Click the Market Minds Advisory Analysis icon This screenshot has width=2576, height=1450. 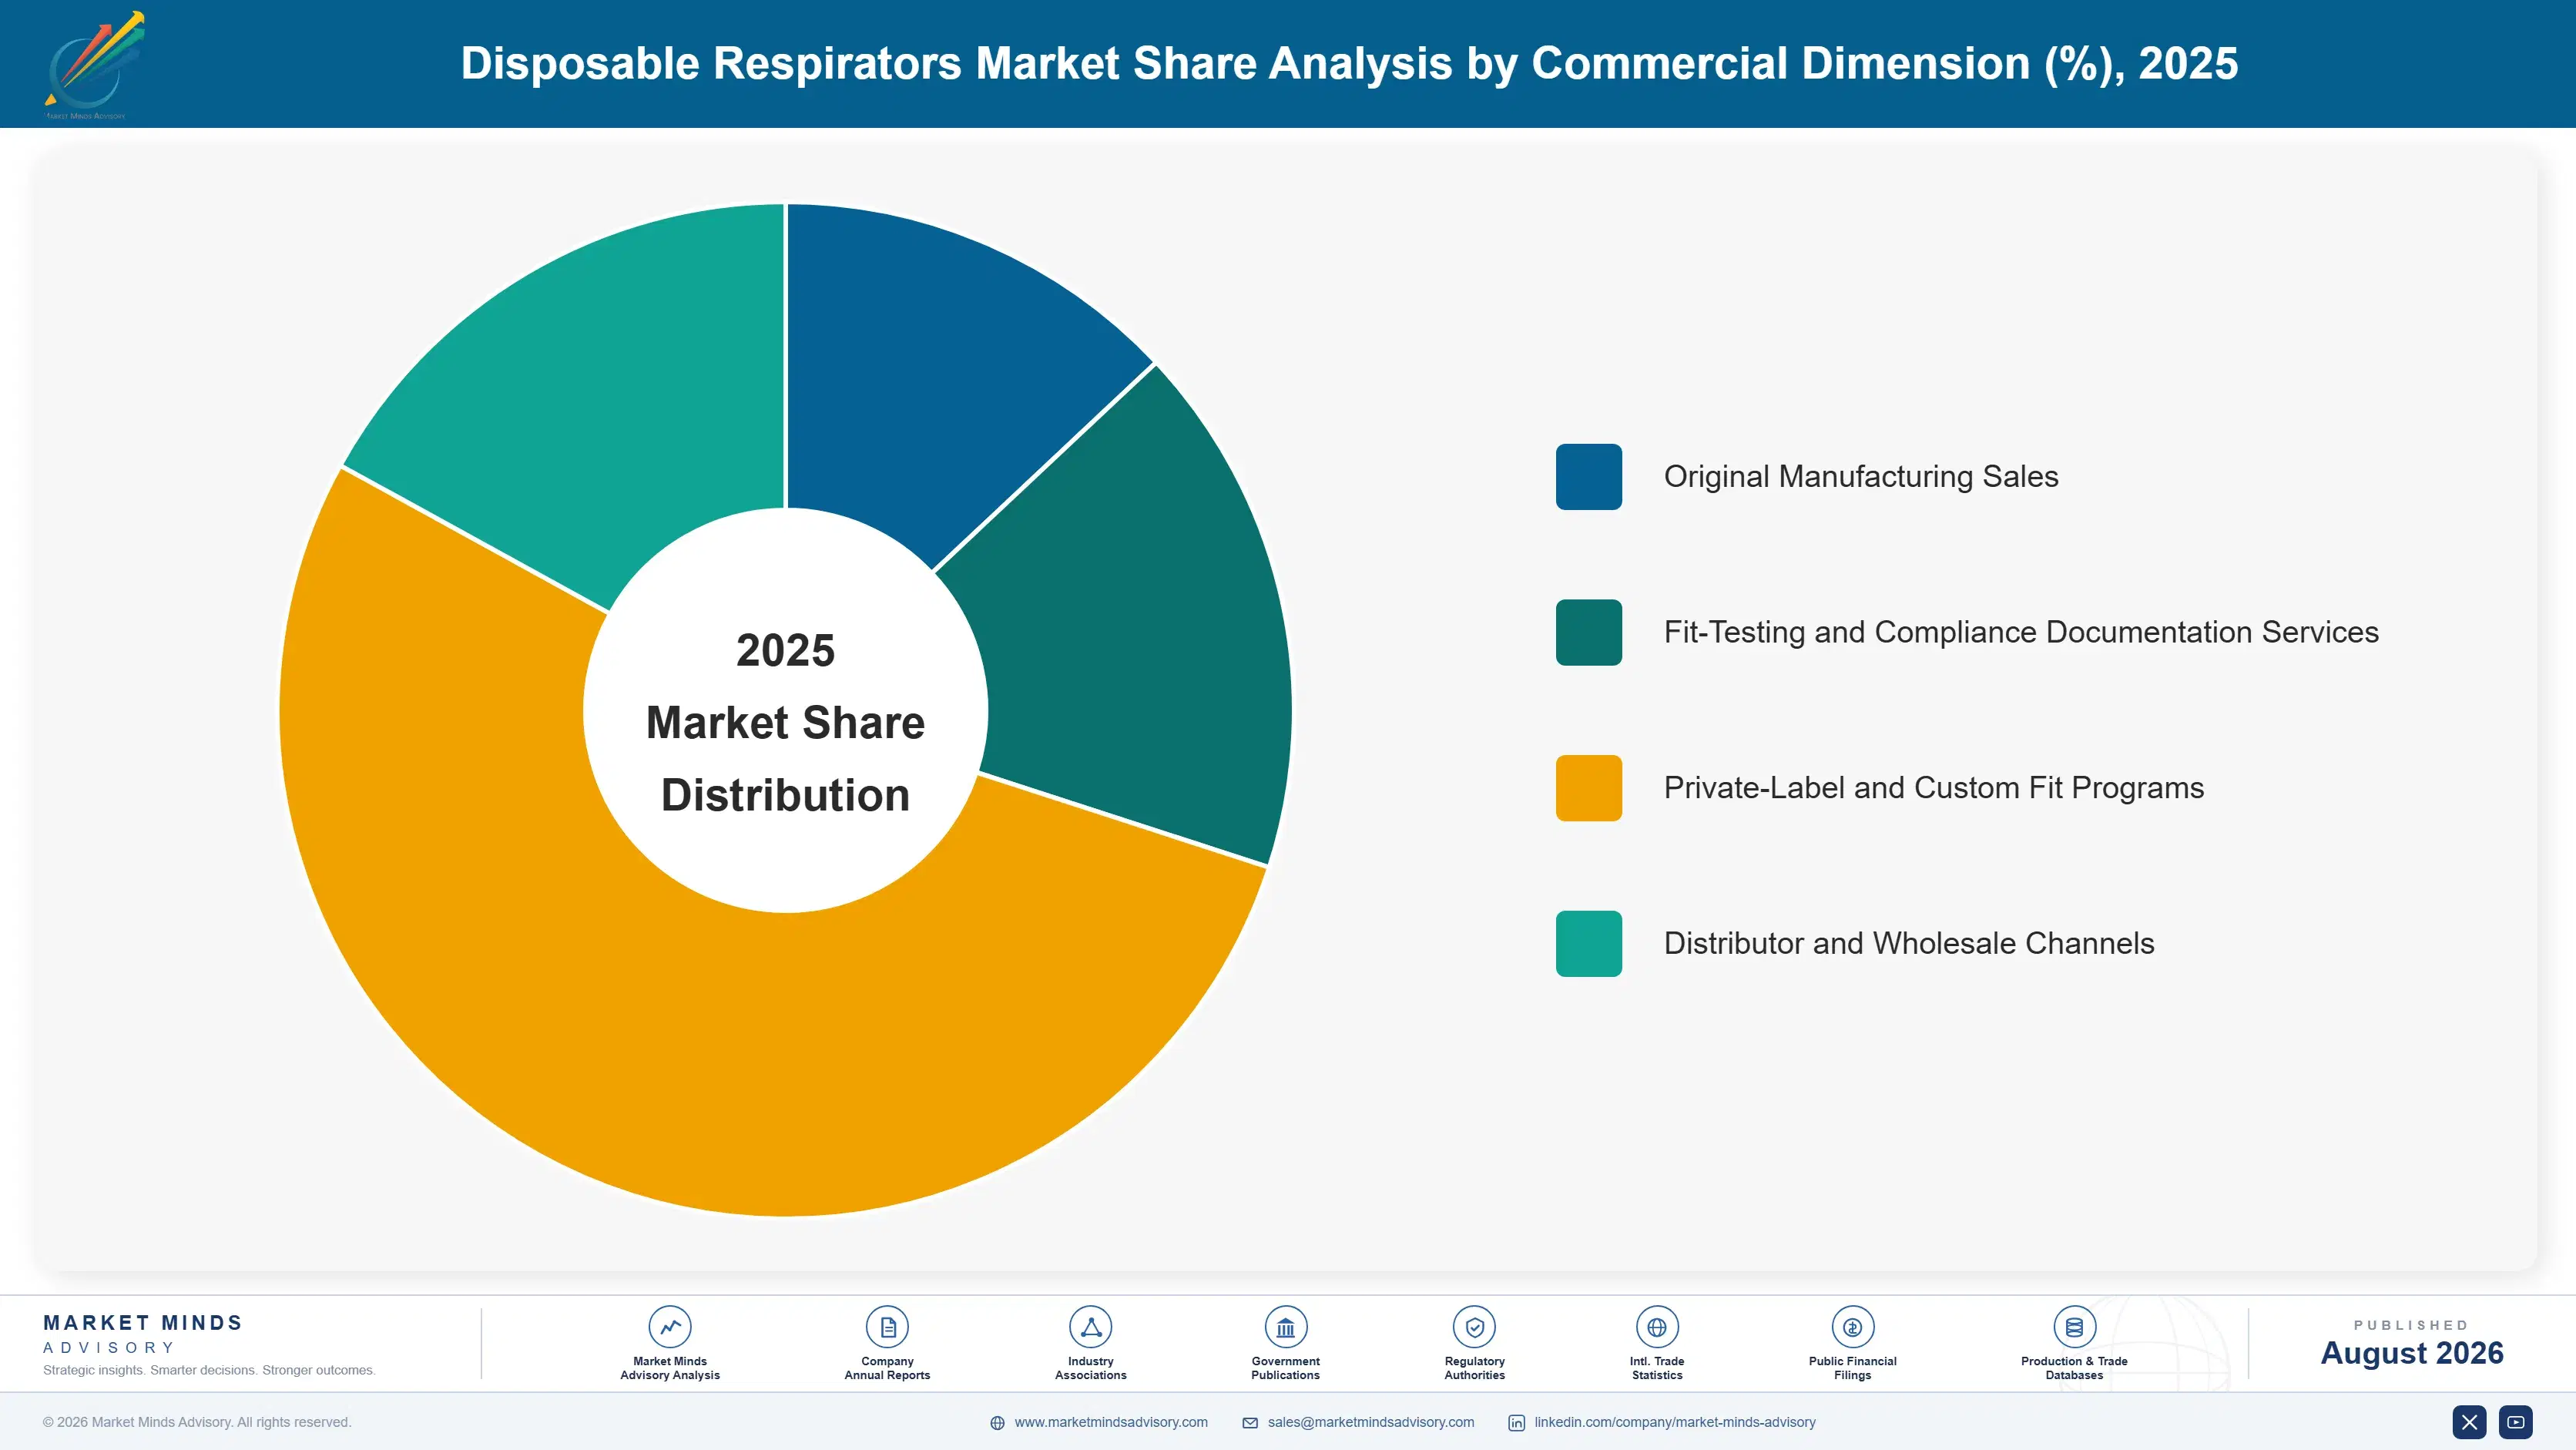tap(669, 1327)
